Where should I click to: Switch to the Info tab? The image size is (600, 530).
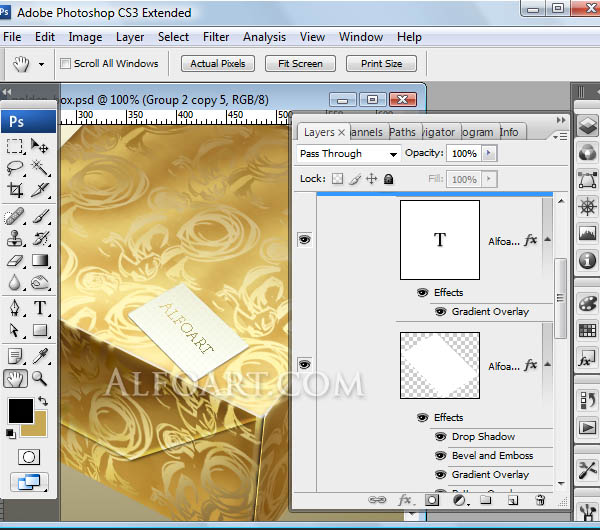509,132
